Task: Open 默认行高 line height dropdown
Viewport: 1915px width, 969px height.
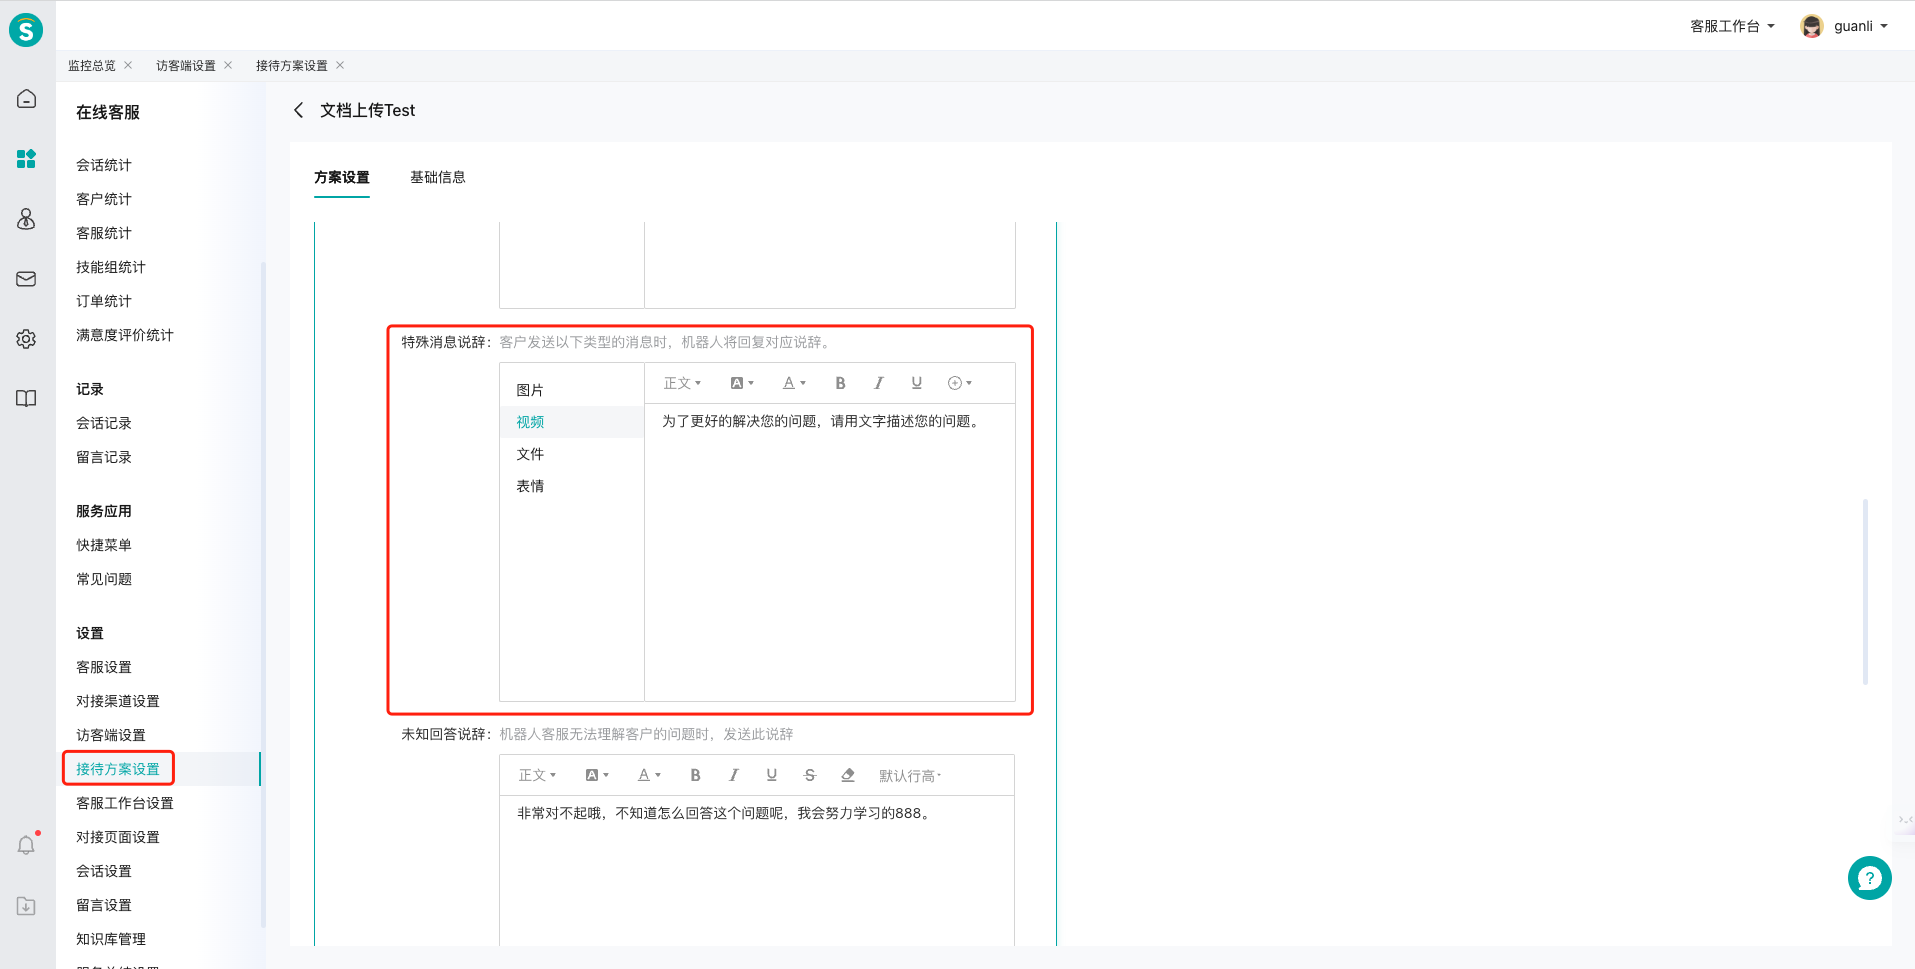Action: 909,776
